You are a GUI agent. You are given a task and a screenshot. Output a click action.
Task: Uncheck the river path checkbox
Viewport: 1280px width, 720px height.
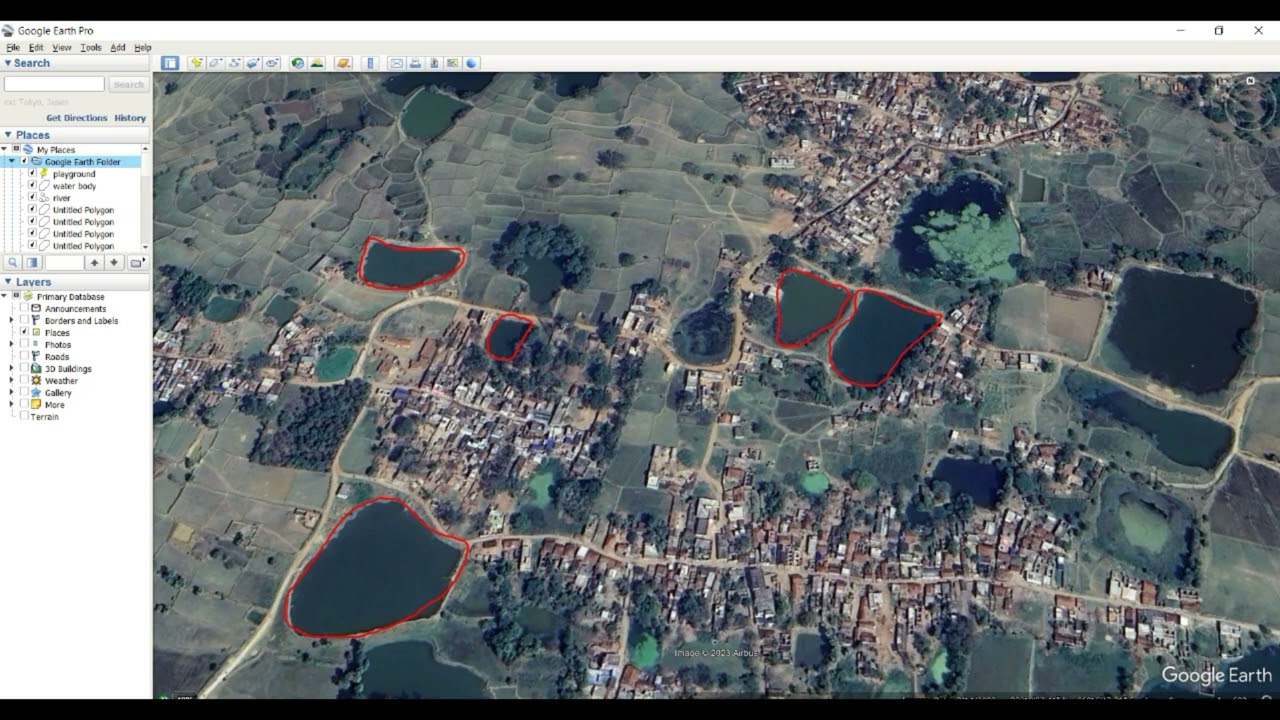tap(32, 197)
